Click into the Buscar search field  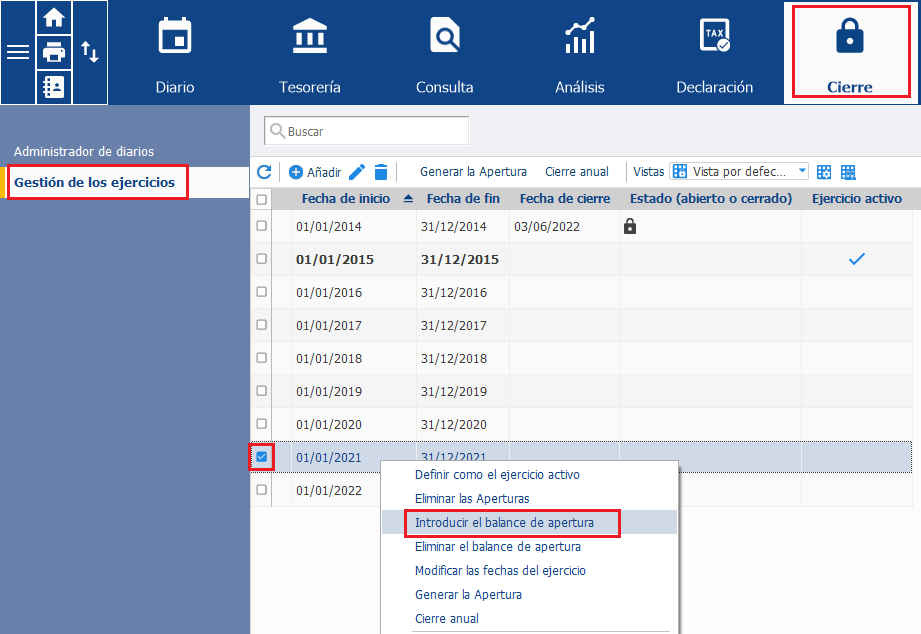pos(367,130)
